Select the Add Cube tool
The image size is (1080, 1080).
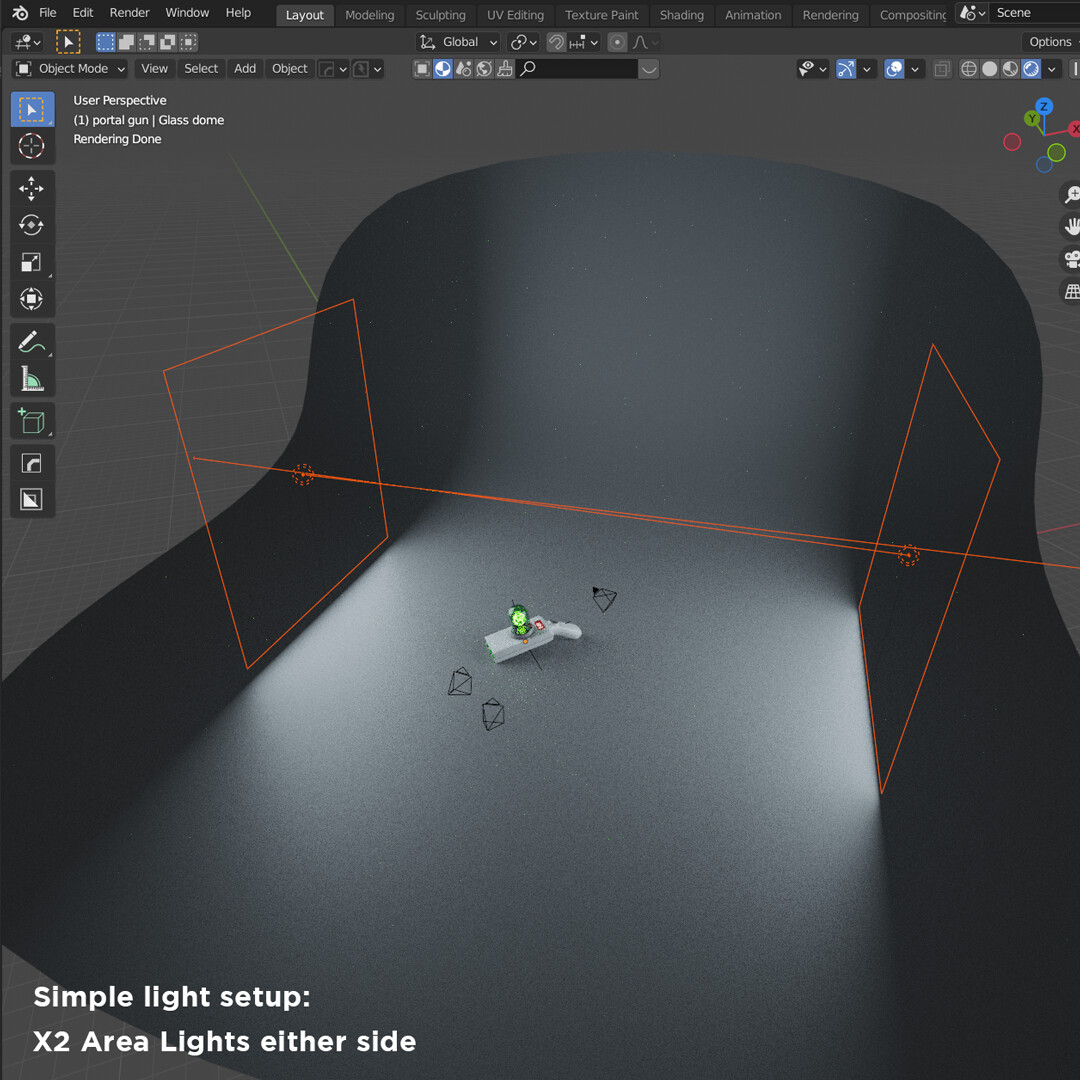click(32, 421)
